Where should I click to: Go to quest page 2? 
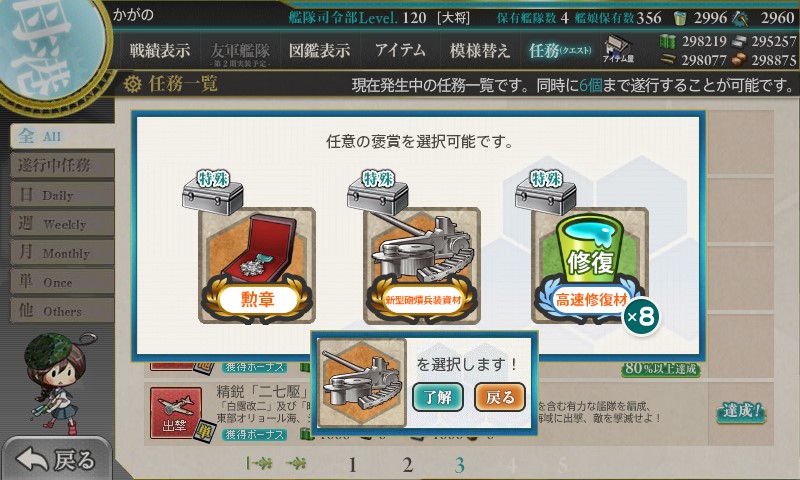tap(407, 464)
